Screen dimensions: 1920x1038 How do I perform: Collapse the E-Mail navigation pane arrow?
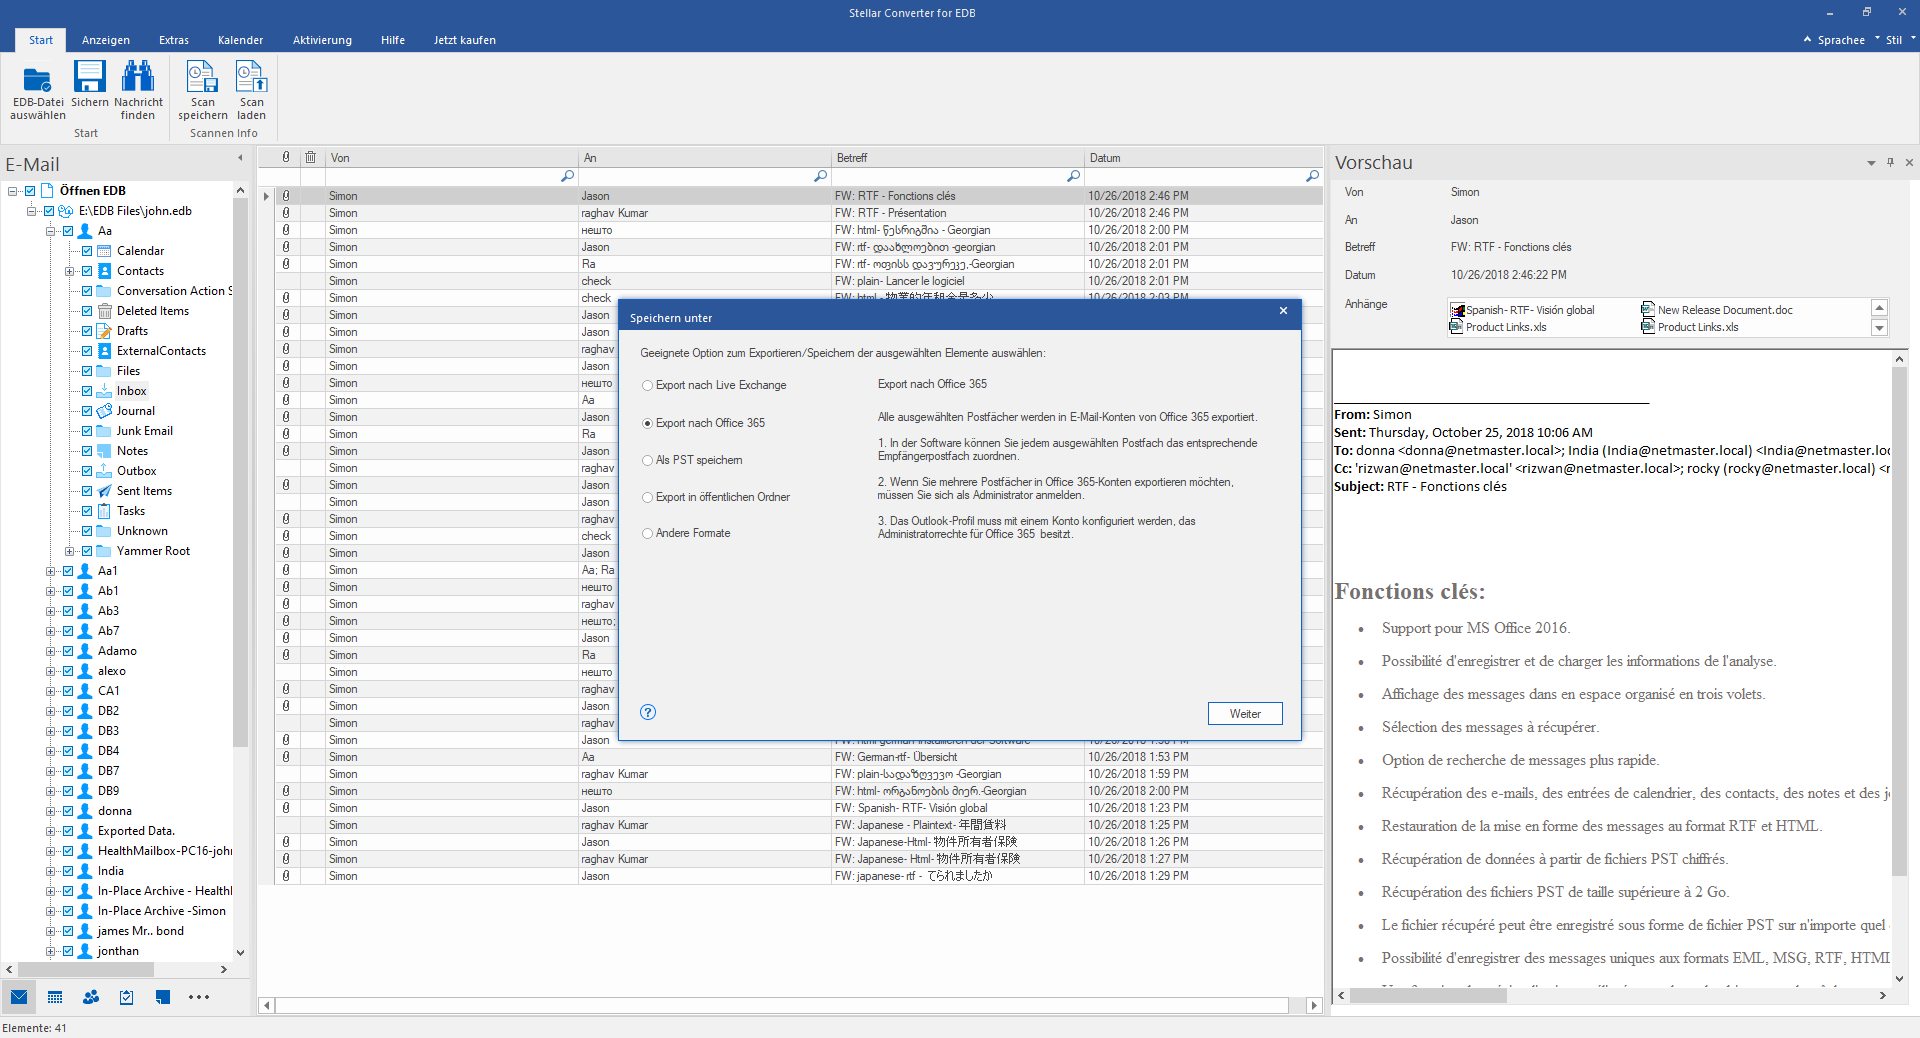(x=240, y=158)
